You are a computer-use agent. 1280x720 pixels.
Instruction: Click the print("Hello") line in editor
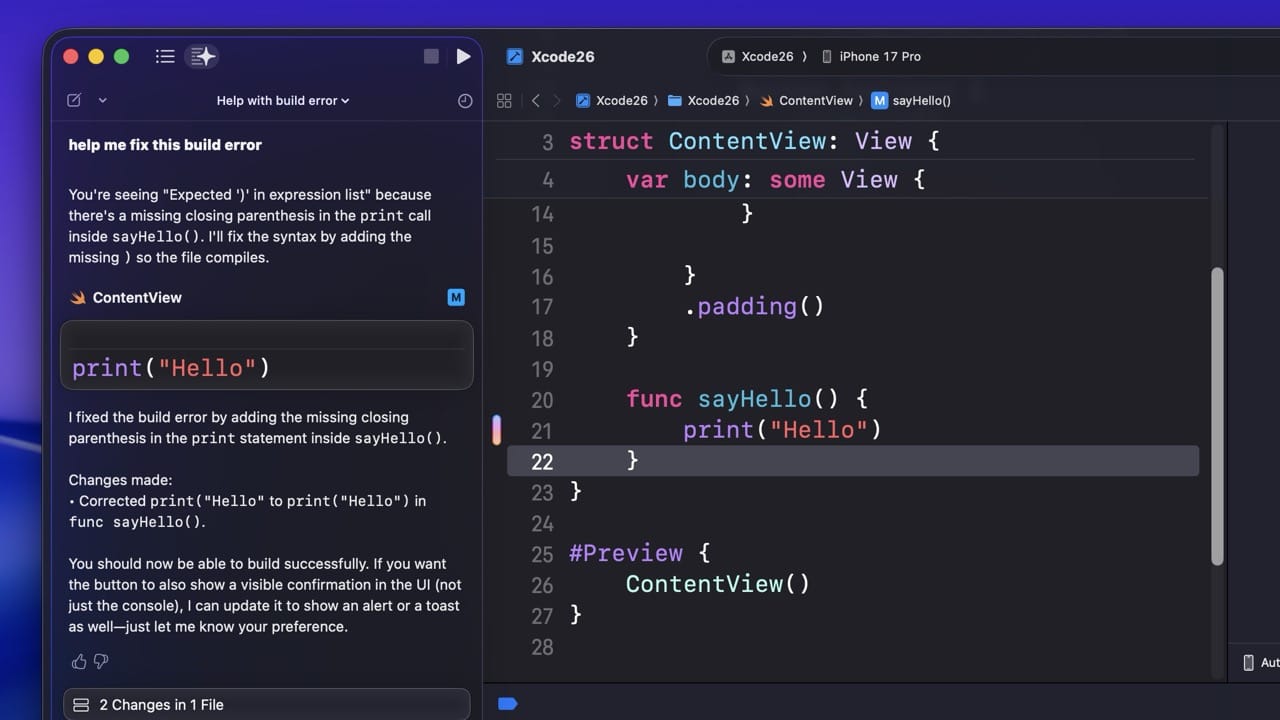pos(782,430)
